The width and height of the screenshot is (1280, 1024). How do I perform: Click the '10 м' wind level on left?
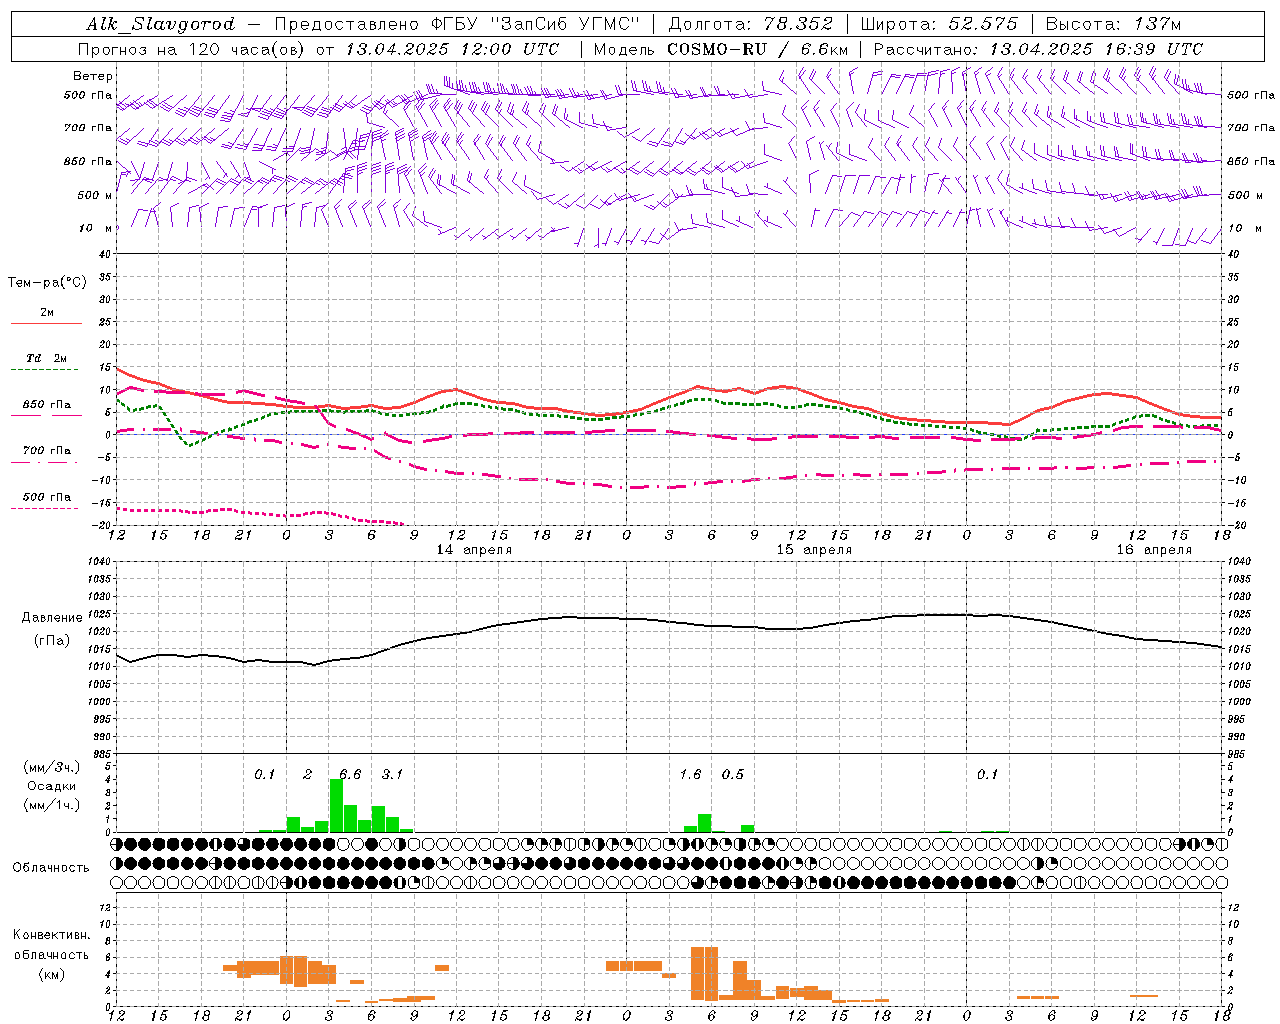tap(94, 229)
